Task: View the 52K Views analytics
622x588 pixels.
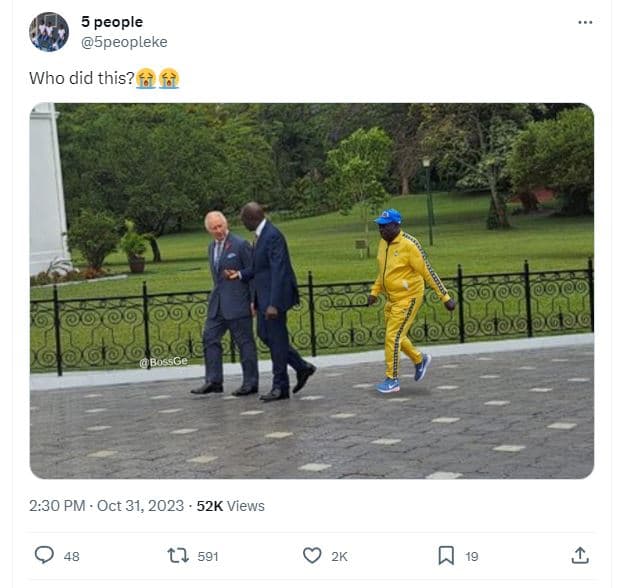Action: click(230, 506)
